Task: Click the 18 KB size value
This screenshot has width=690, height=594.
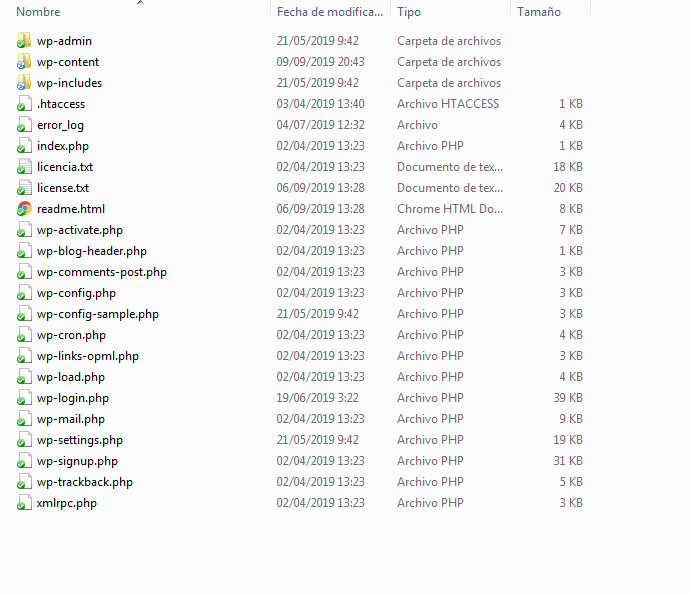Action: tap(568, 167)
